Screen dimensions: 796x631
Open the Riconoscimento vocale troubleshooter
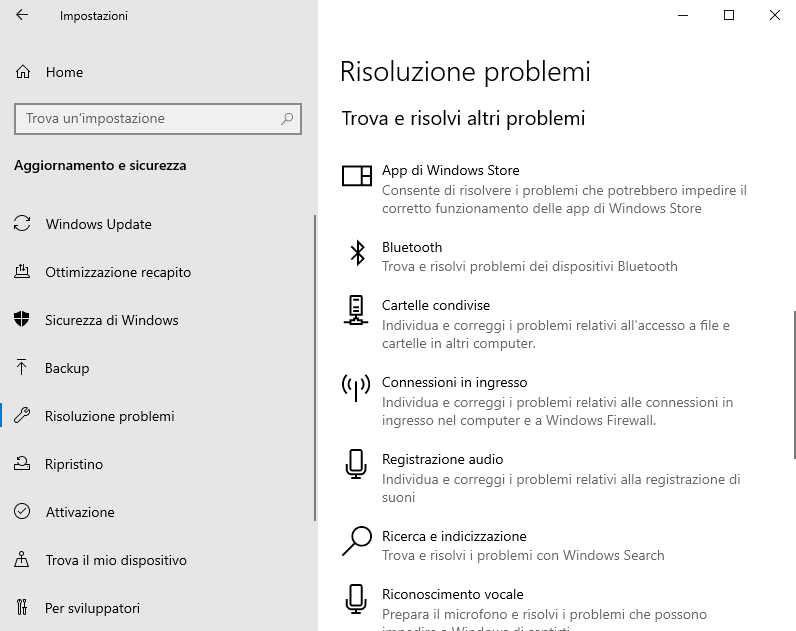452,594
